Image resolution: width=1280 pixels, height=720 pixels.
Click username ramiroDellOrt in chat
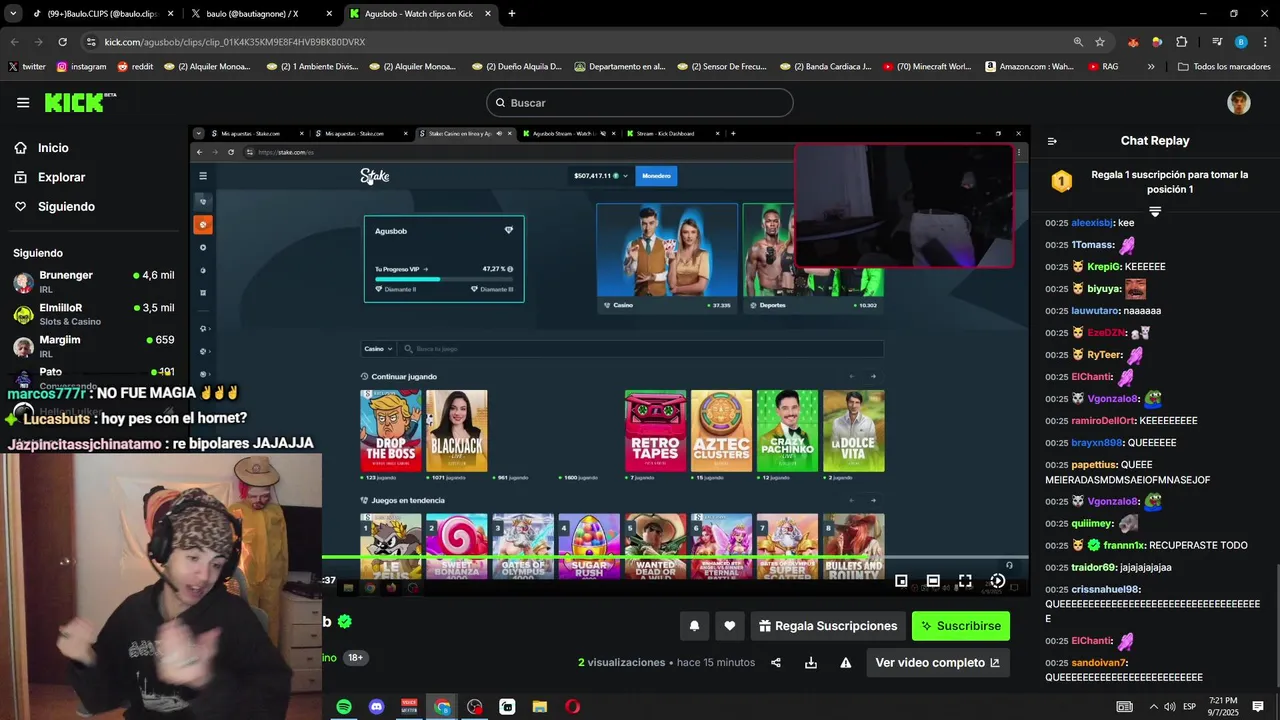pyautogui.click(x=1103, y=421)
